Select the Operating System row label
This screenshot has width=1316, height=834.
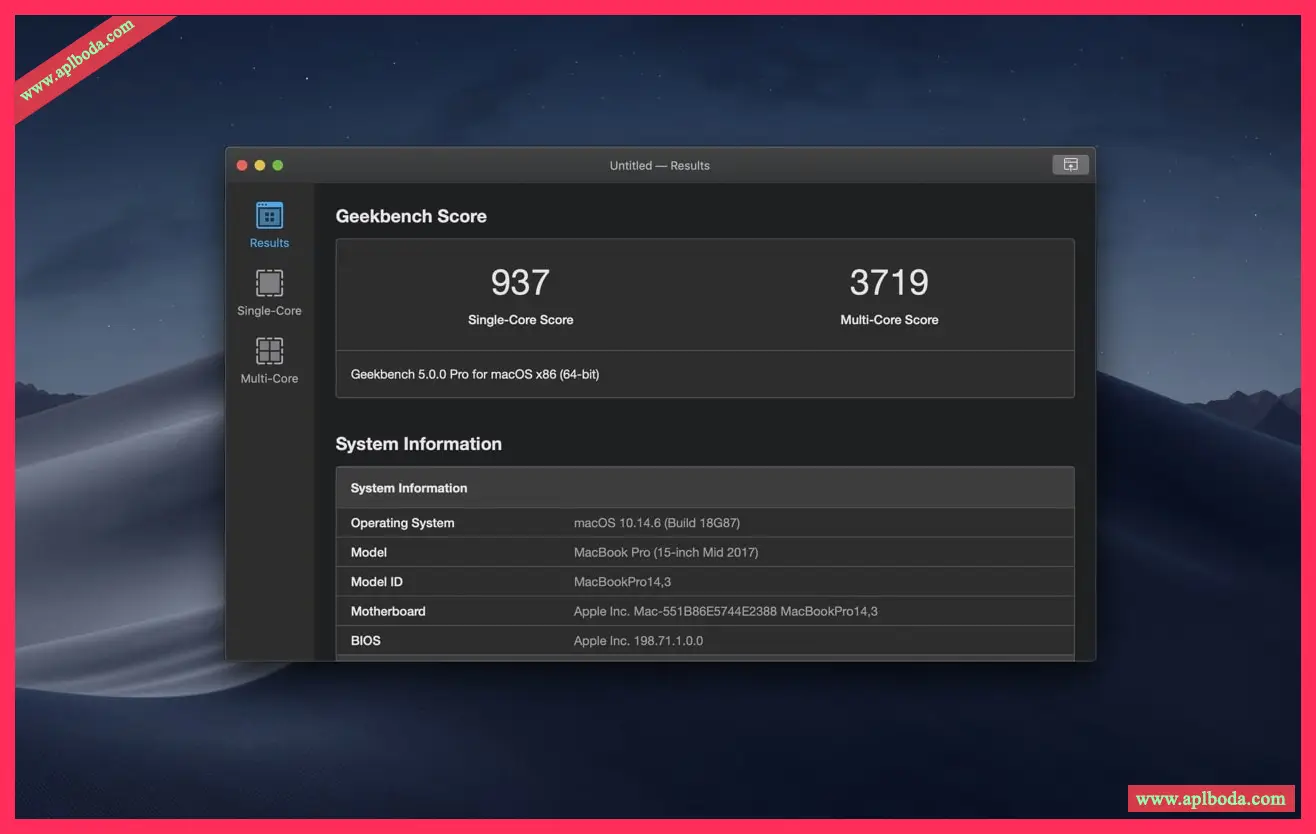click(402, 523)
